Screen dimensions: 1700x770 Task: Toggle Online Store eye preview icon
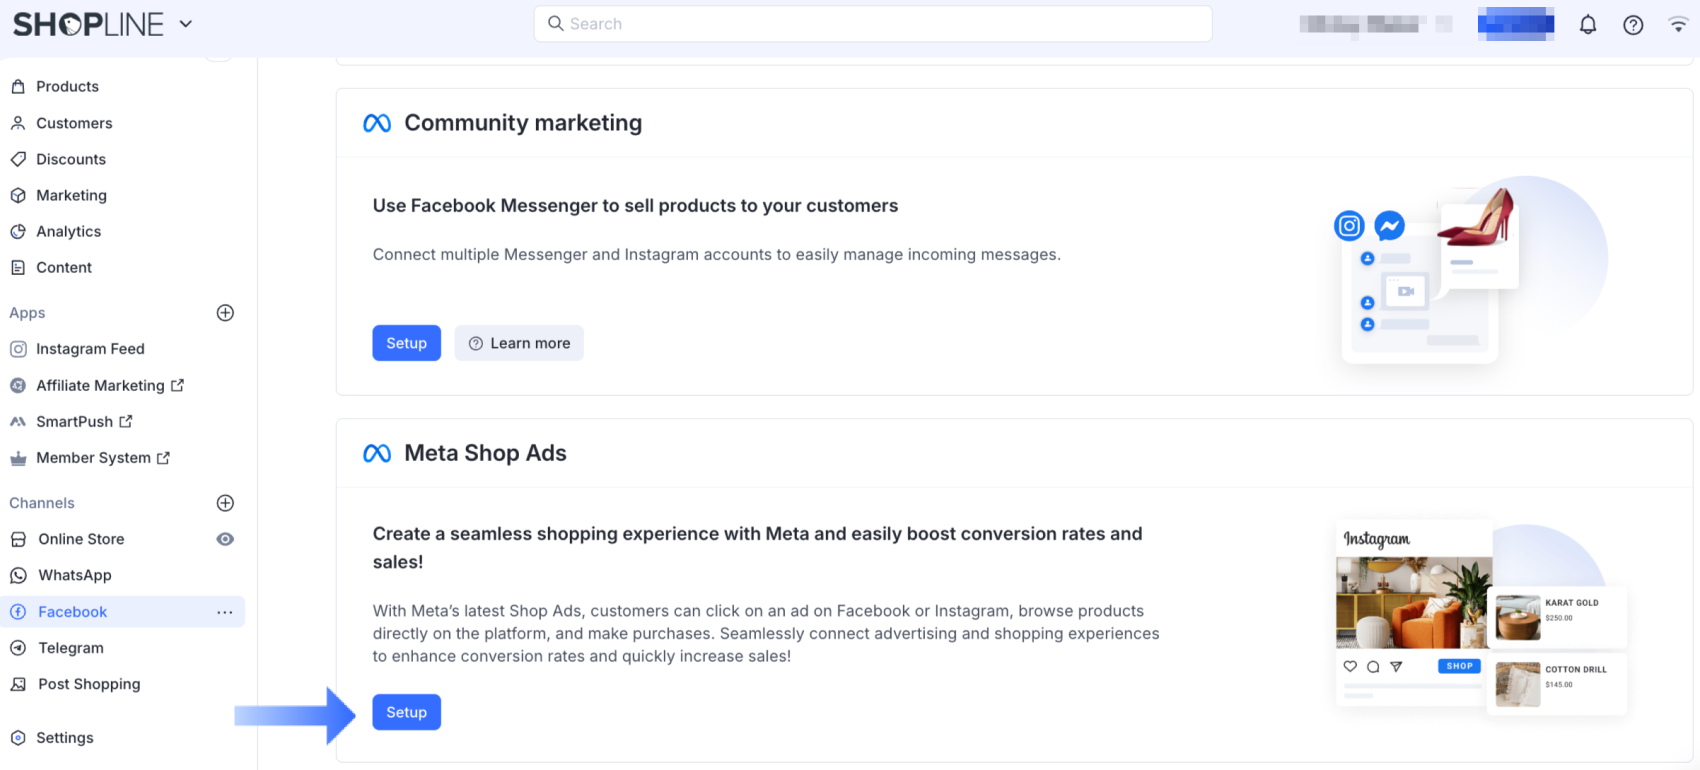225,539
